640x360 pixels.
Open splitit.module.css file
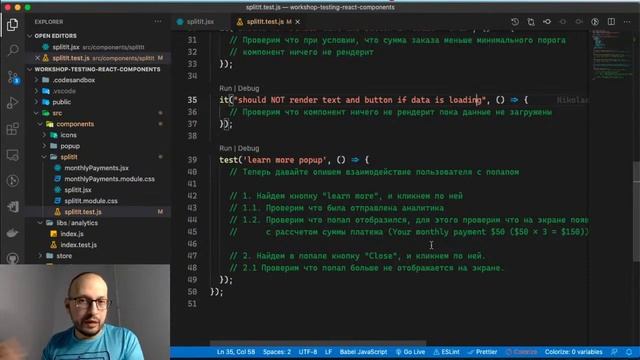pos(91,201)
